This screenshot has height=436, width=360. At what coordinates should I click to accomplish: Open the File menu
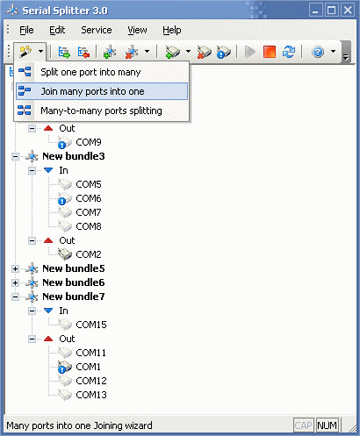[x=26, y=30]
